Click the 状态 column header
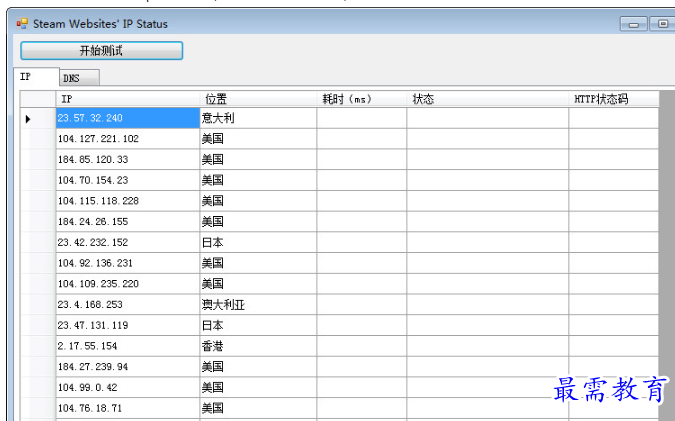The image size is (675, 421). (x=488, y=99)
